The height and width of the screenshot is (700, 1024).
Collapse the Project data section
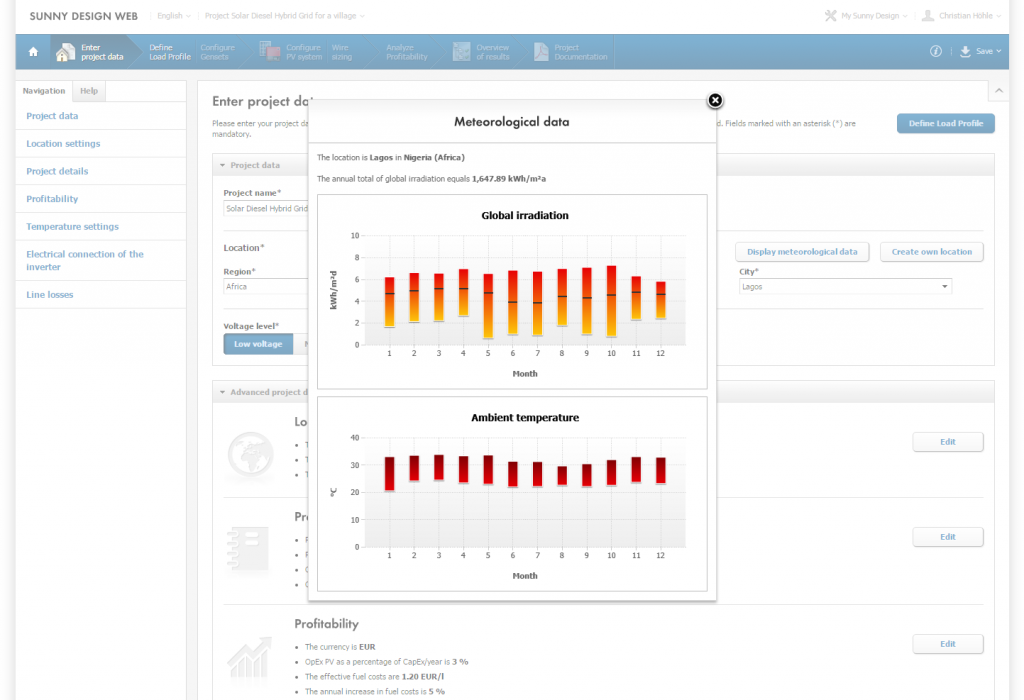pyautogui.click(x=221, y=165)
